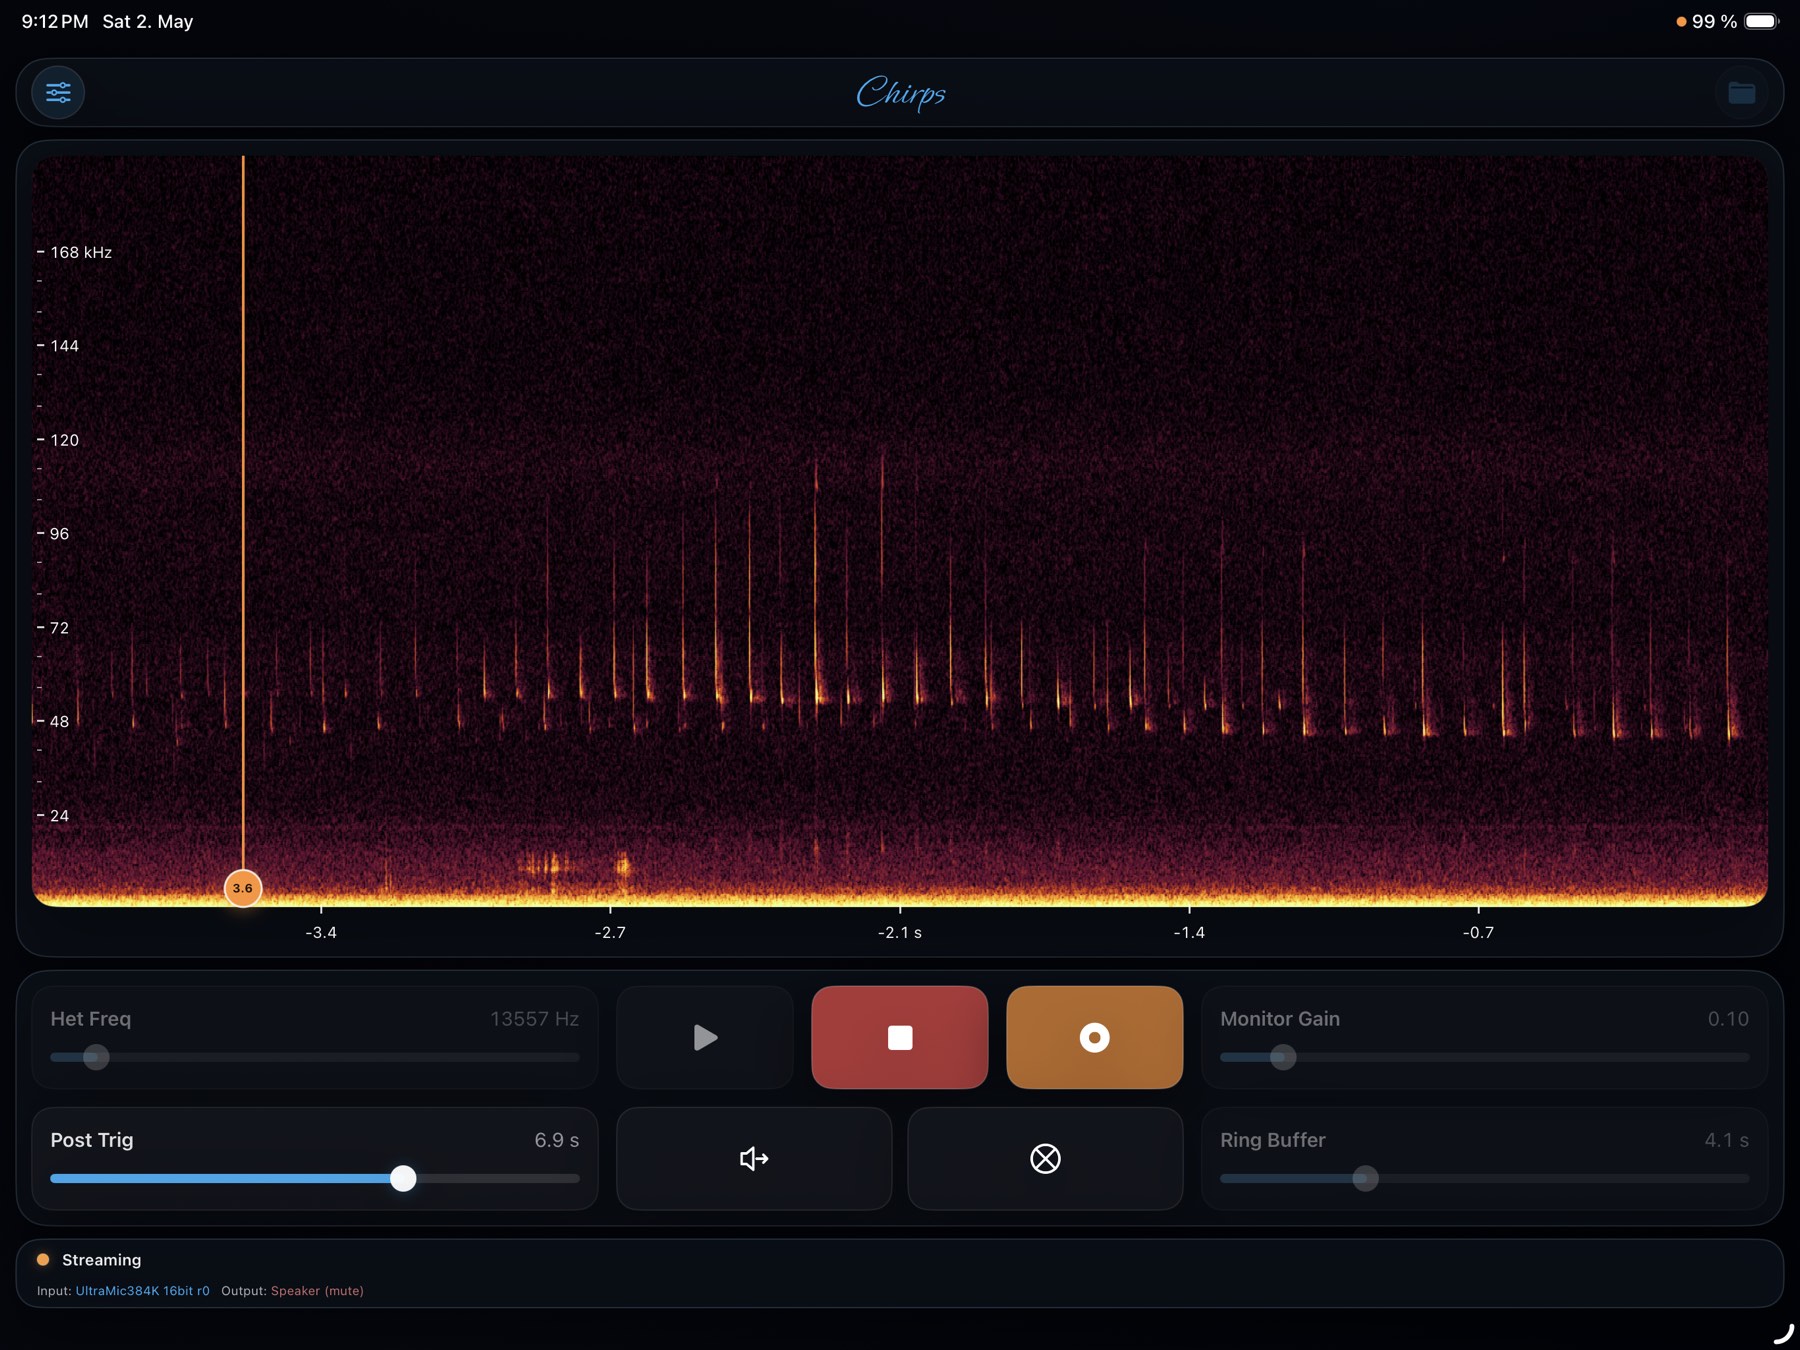The width and height of the screenshot is (1800, 1350).
Task: Toggle speaker output routing icon
Action: point(754,1158)
